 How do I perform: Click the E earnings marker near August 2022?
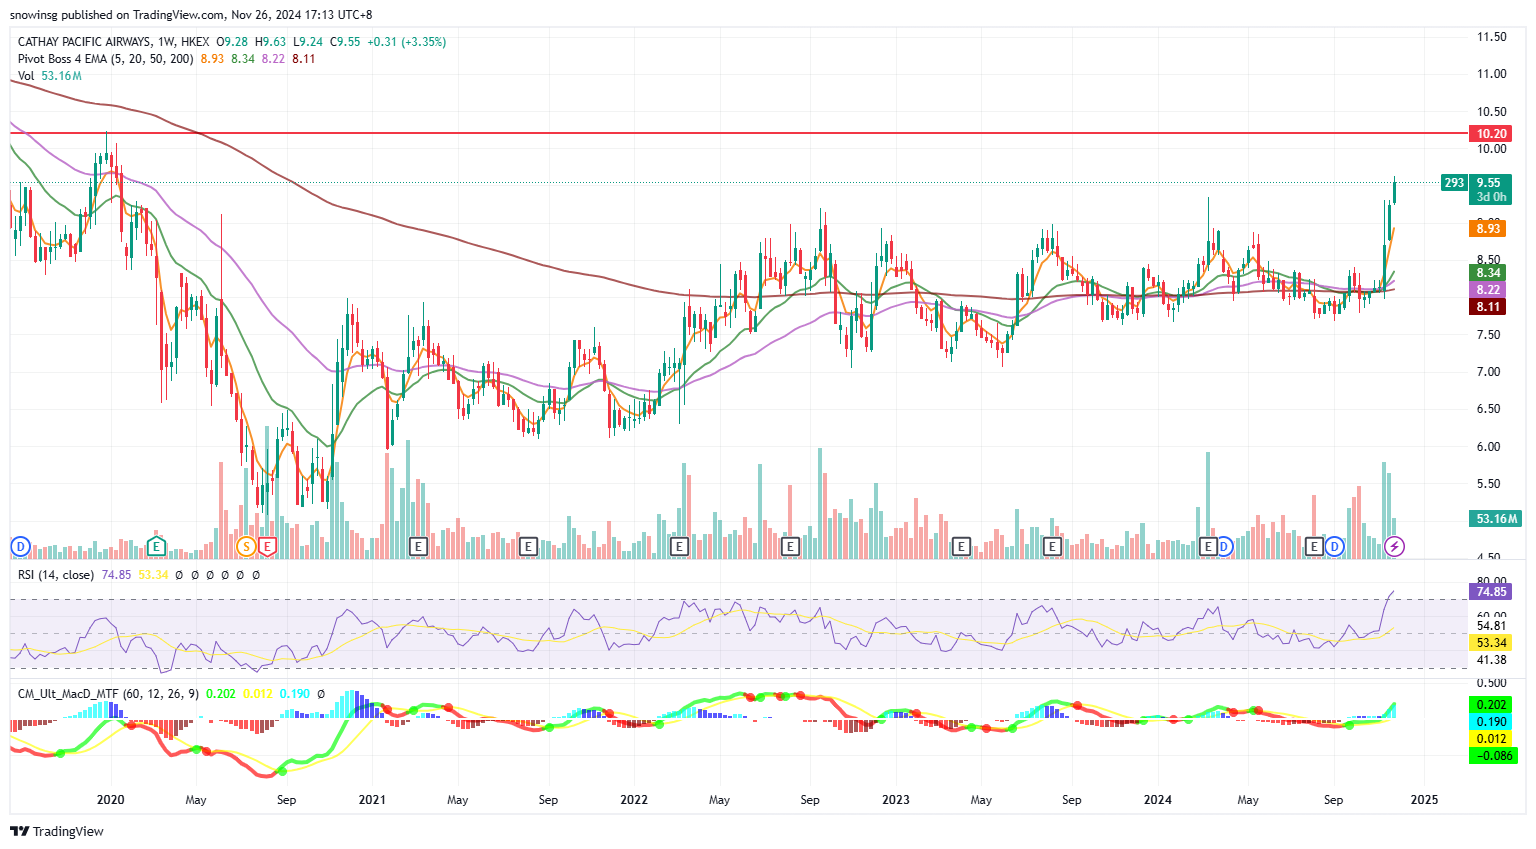pyautogui.click(x=790, y=546)
